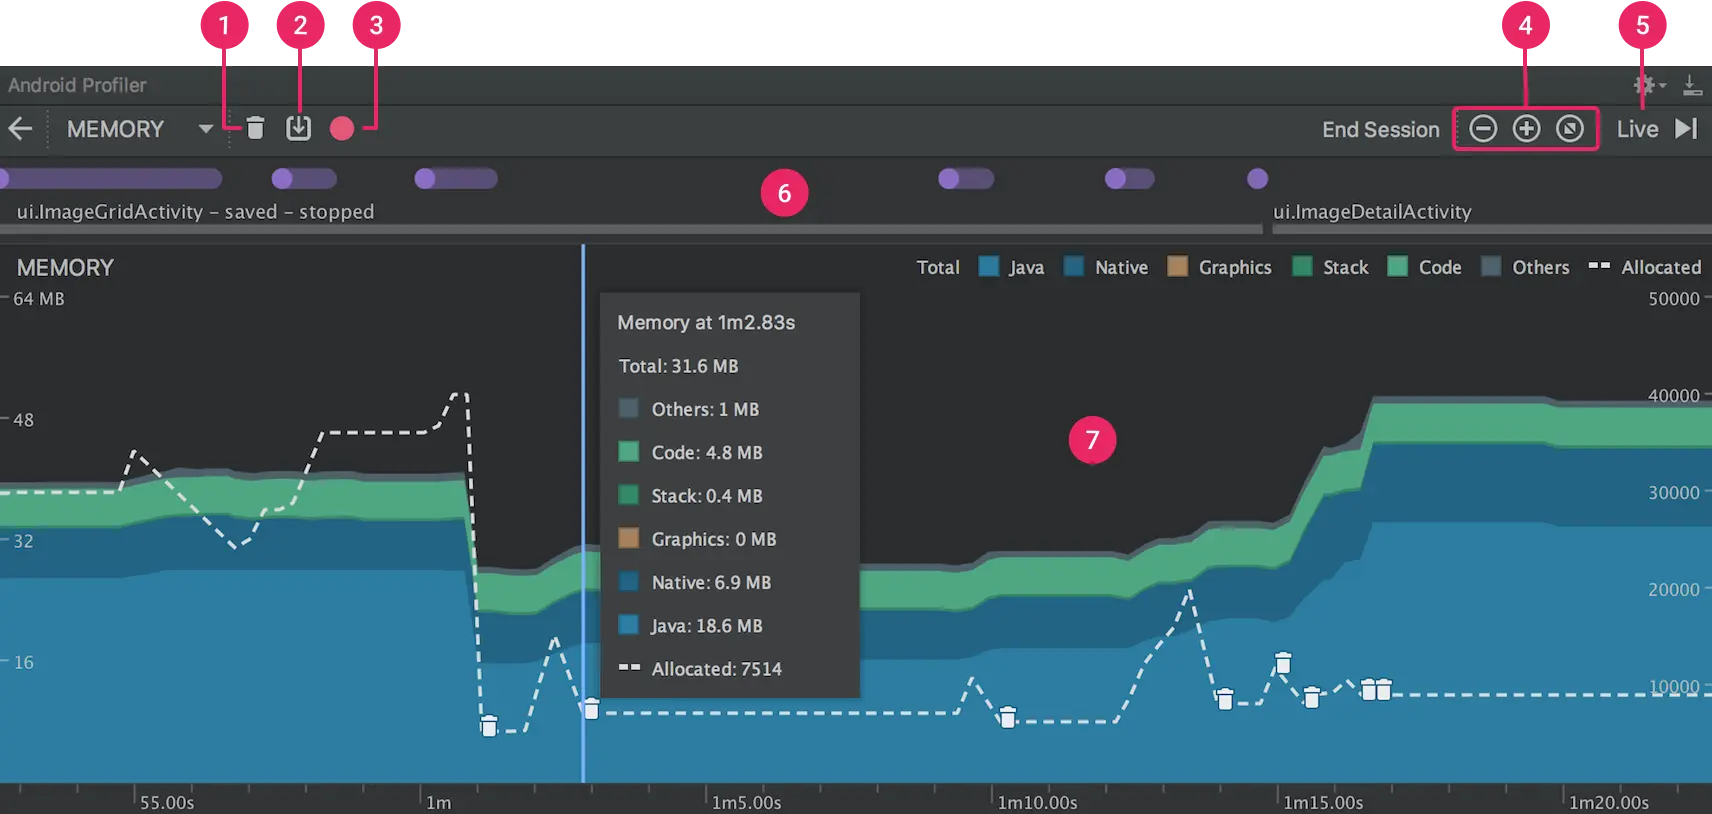
Task: Click the Allocated dashed-line legend entry
Action: pos(1645,267)
